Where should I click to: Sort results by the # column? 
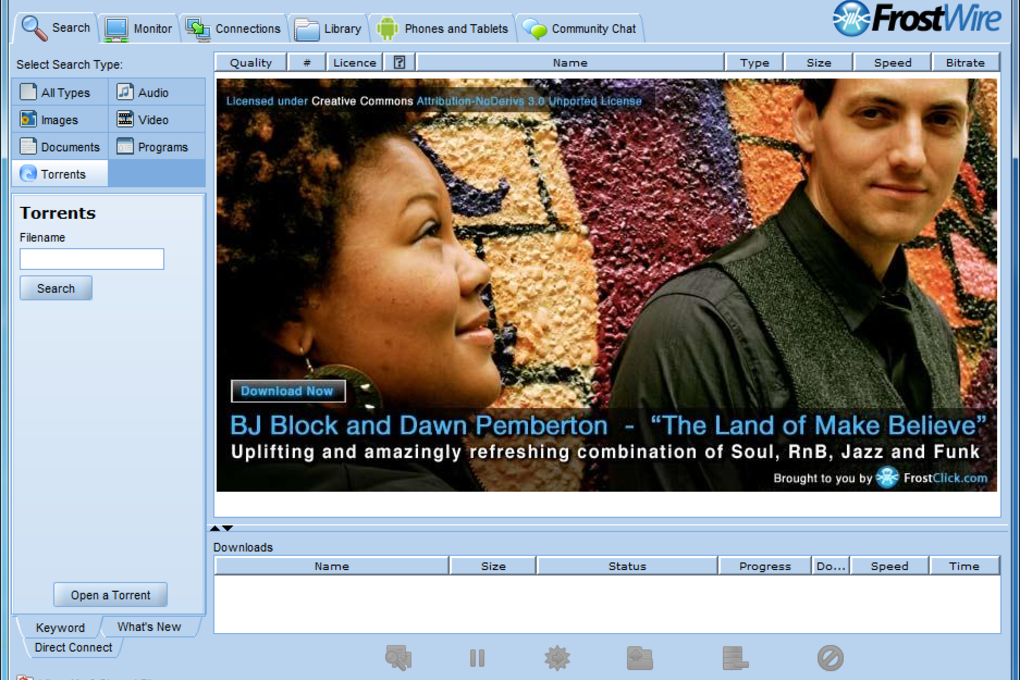coord(306,62)
